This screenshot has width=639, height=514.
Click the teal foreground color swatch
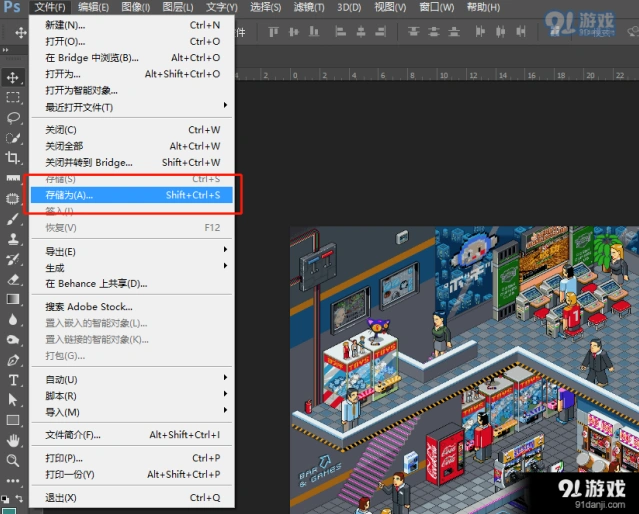coord(9,510)
